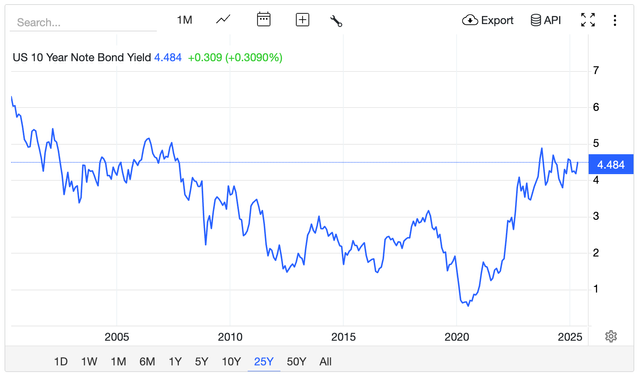Click the 2020 x-axis label
This screenshot has width=640, height=377.
point(457,337)
